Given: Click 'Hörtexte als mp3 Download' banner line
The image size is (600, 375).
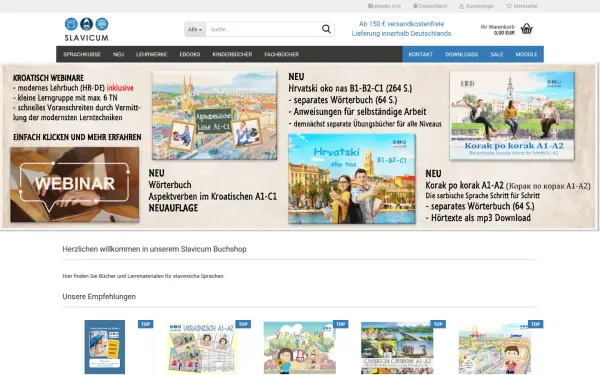Looking at the screenshot, I should (x=478, y=218).
